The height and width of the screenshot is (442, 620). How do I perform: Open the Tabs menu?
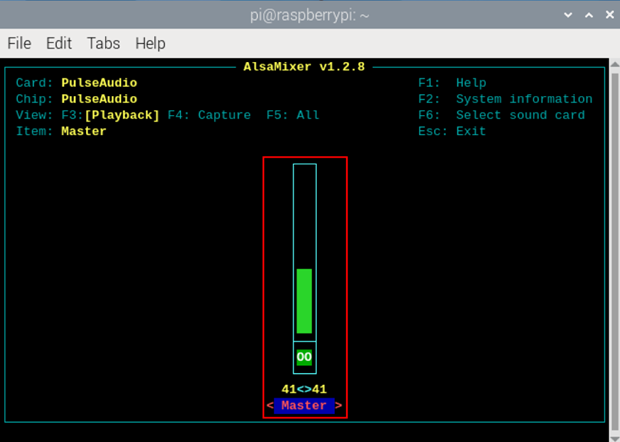click(x=103, y=43)
